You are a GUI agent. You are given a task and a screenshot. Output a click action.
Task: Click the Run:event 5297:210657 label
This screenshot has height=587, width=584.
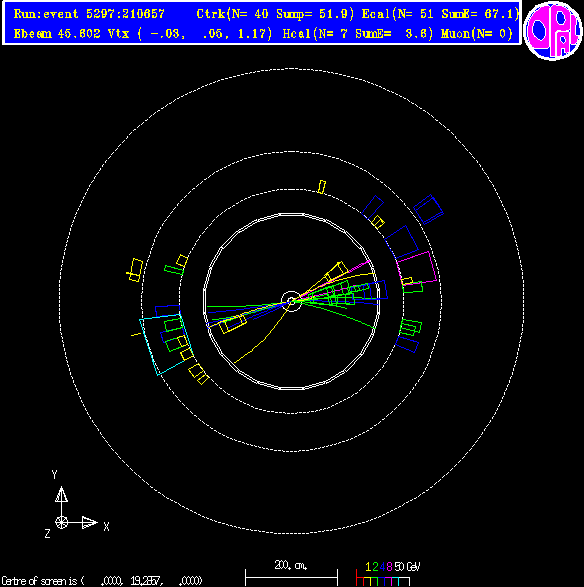[89, 14]
